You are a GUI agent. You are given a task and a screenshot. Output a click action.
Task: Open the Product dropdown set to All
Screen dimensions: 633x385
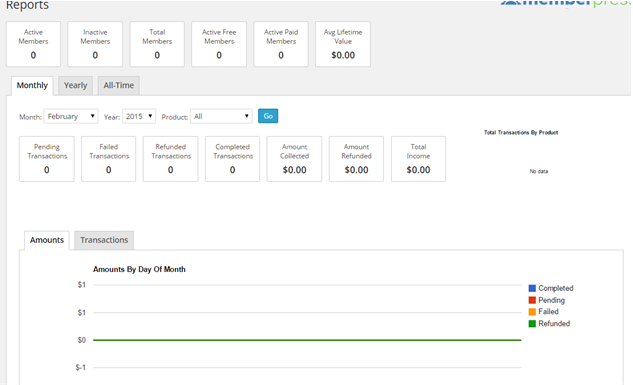[221, 116]
